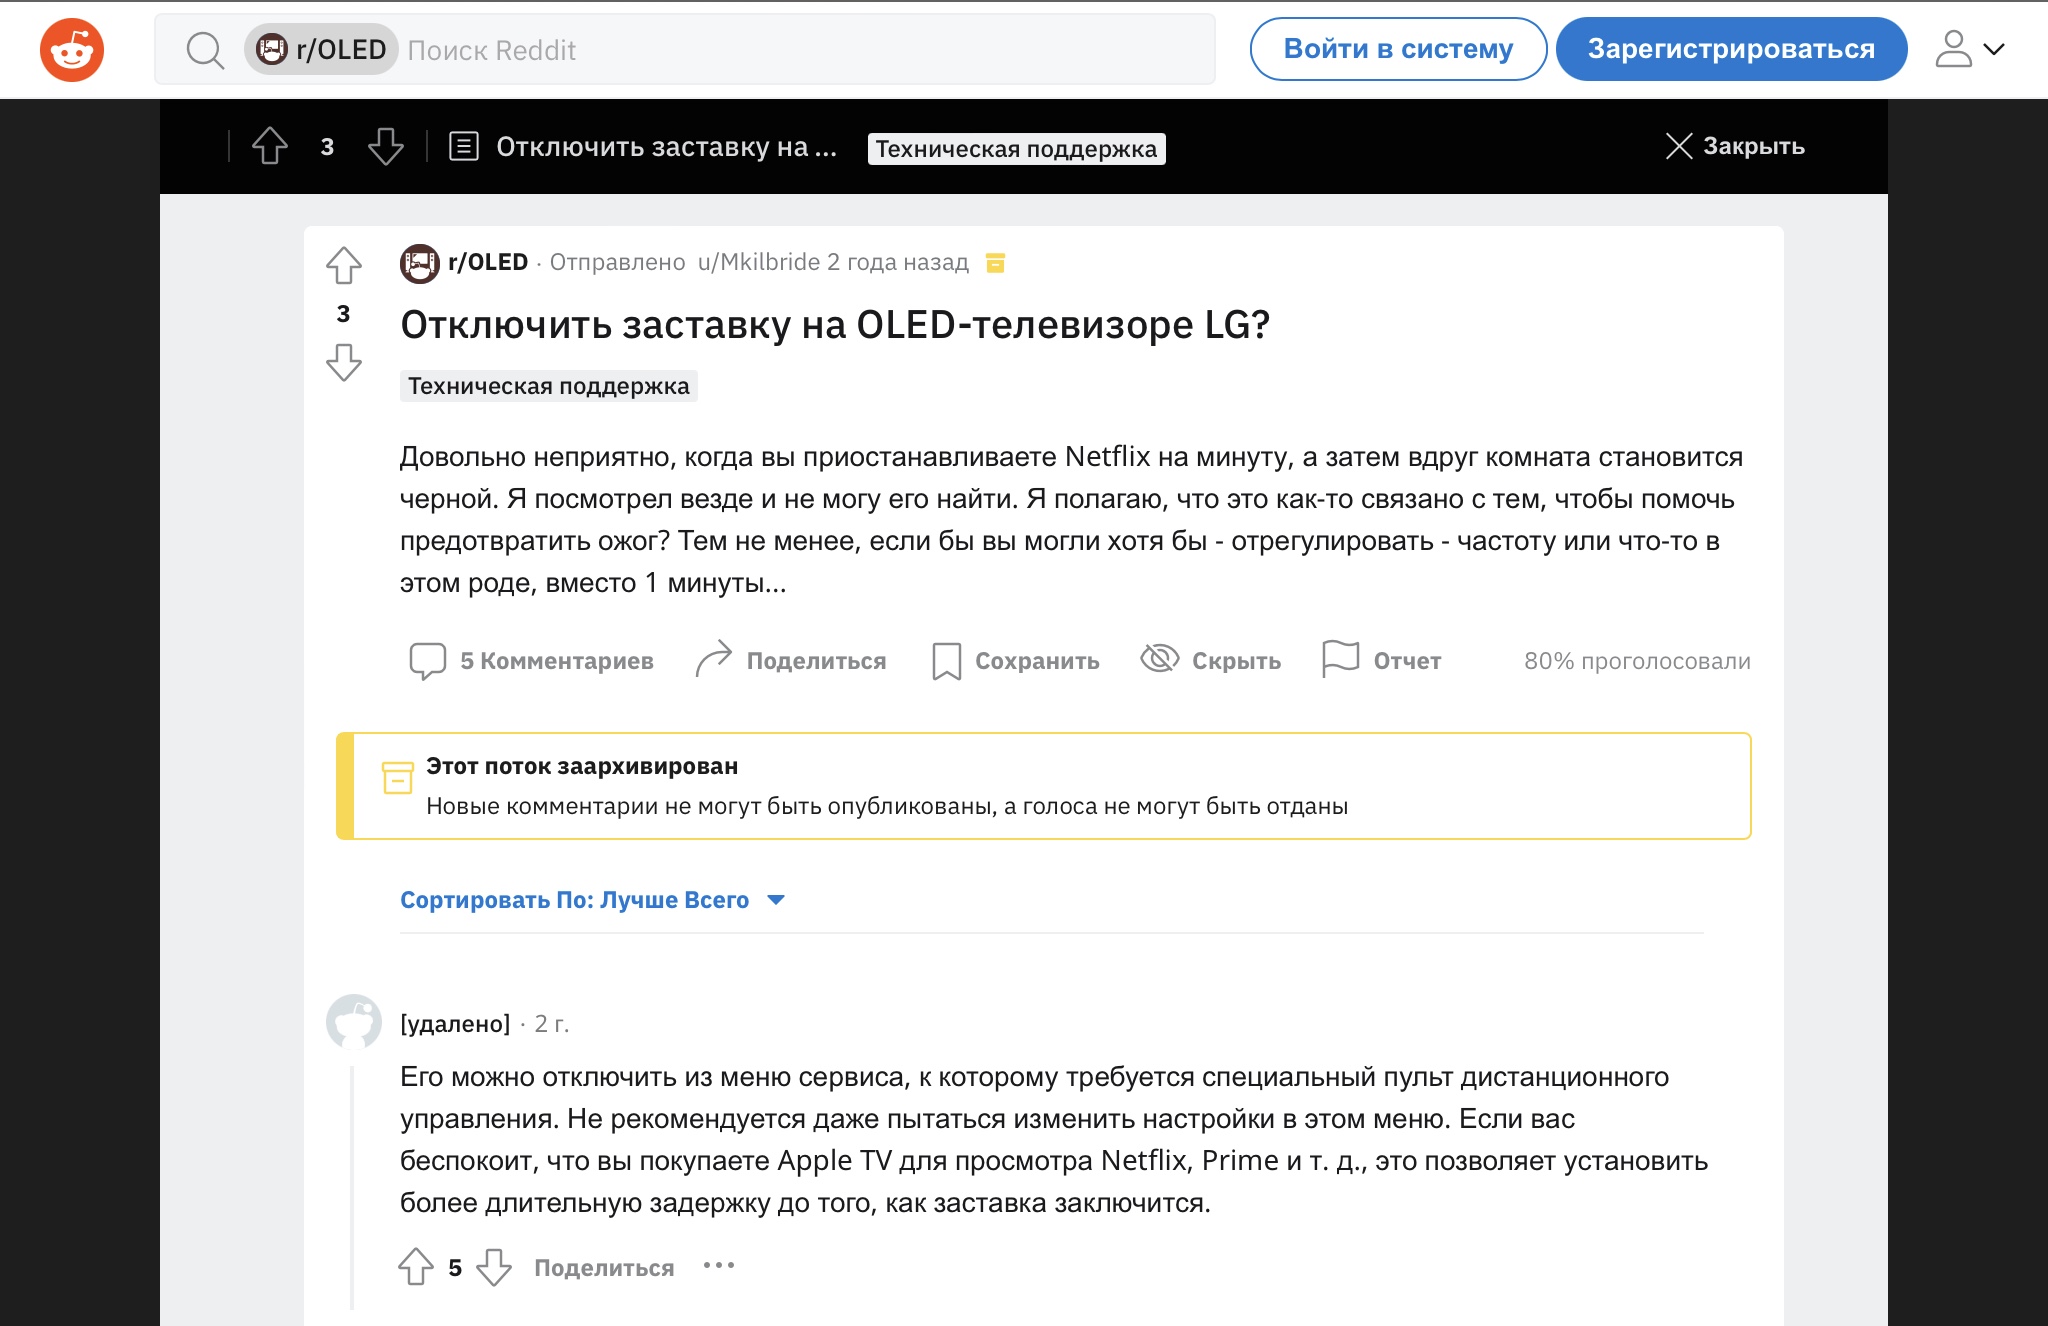Click the search magnifier icon
The image size is (2048, 1326).
point(205,50)
